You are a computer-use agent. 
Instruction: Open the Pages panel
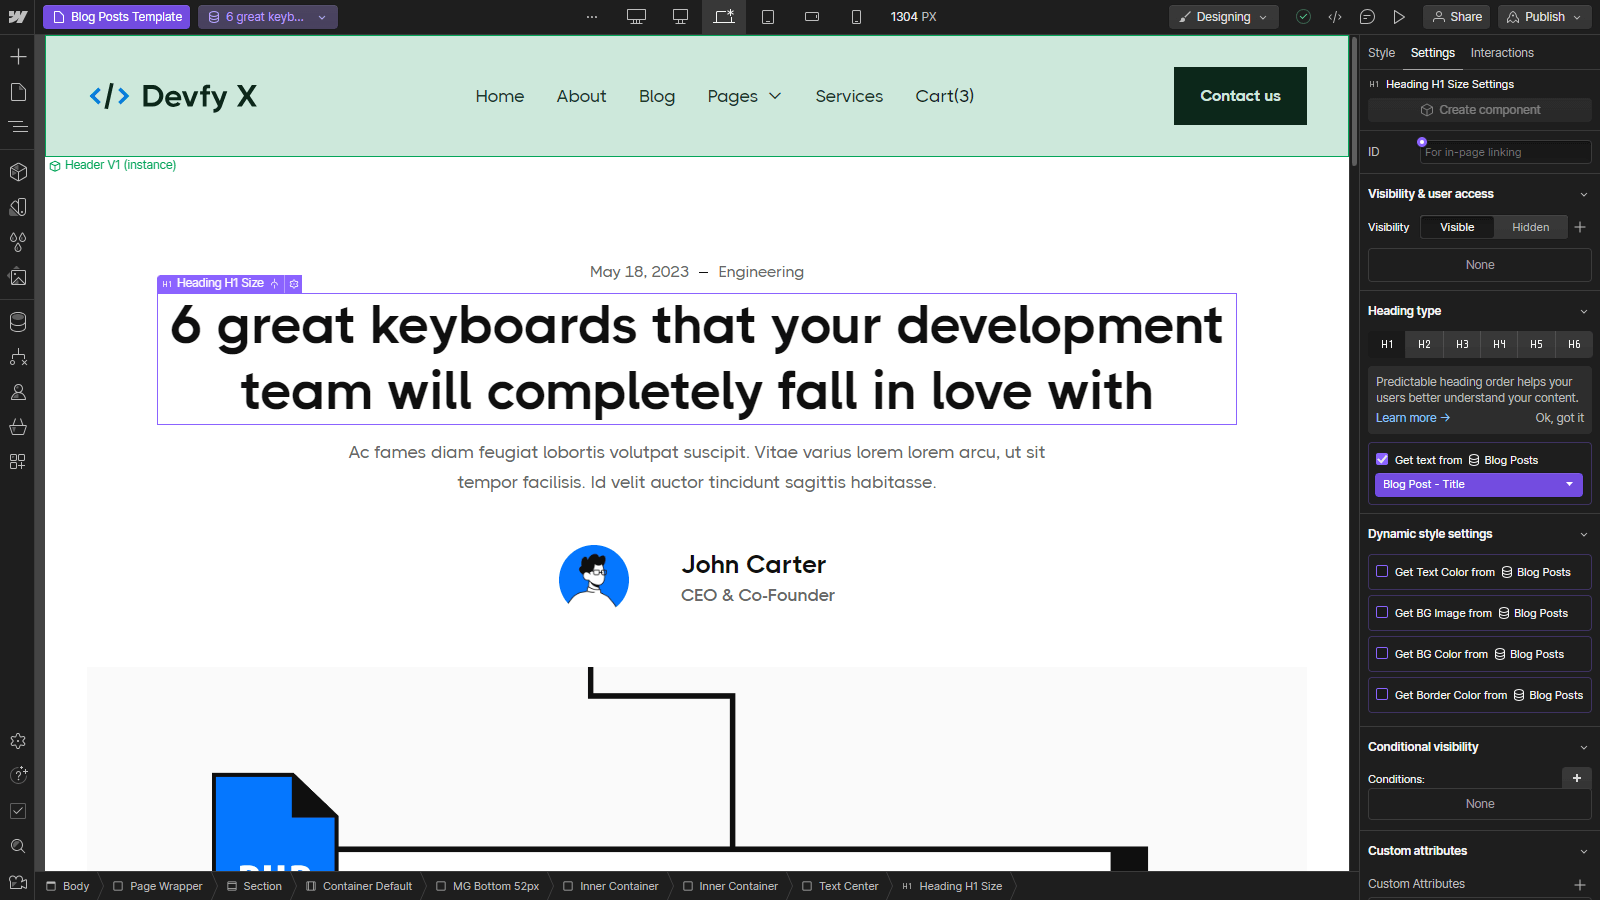(18, 92)
